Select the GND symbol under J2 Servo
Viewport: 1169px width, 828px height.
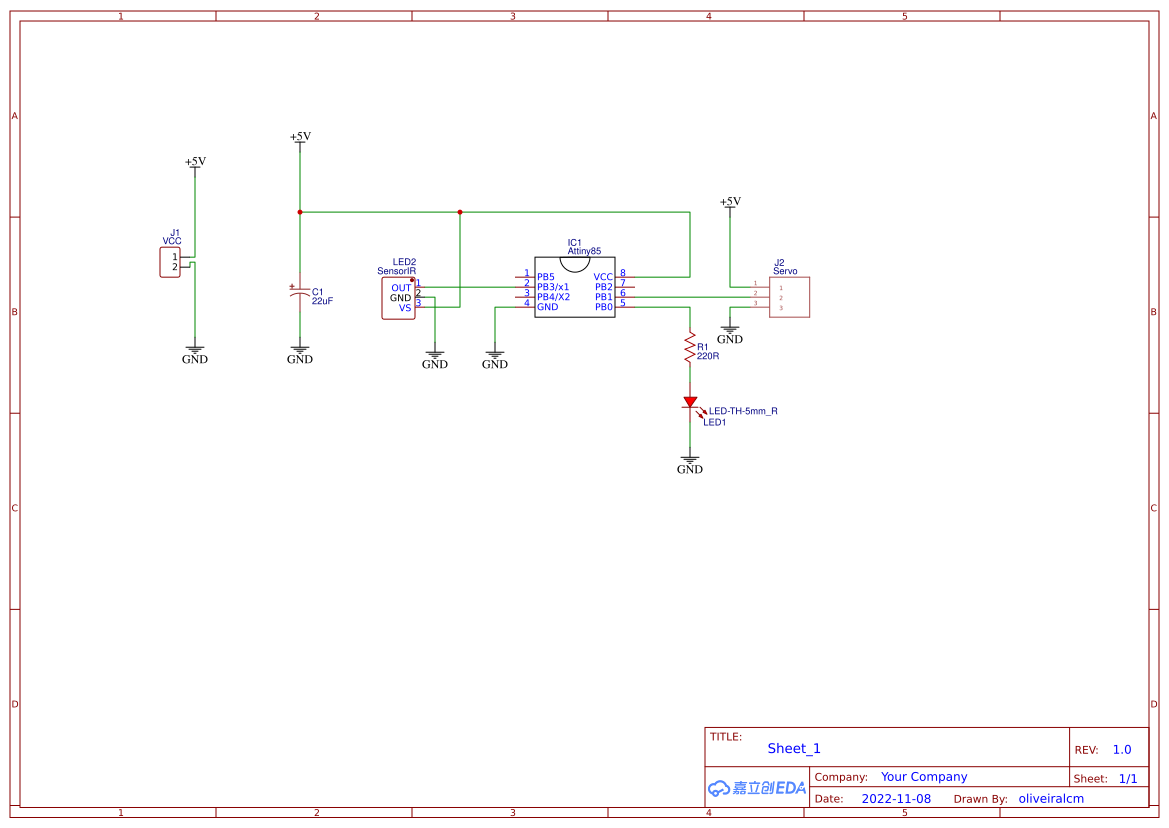(x=730, y=331)
